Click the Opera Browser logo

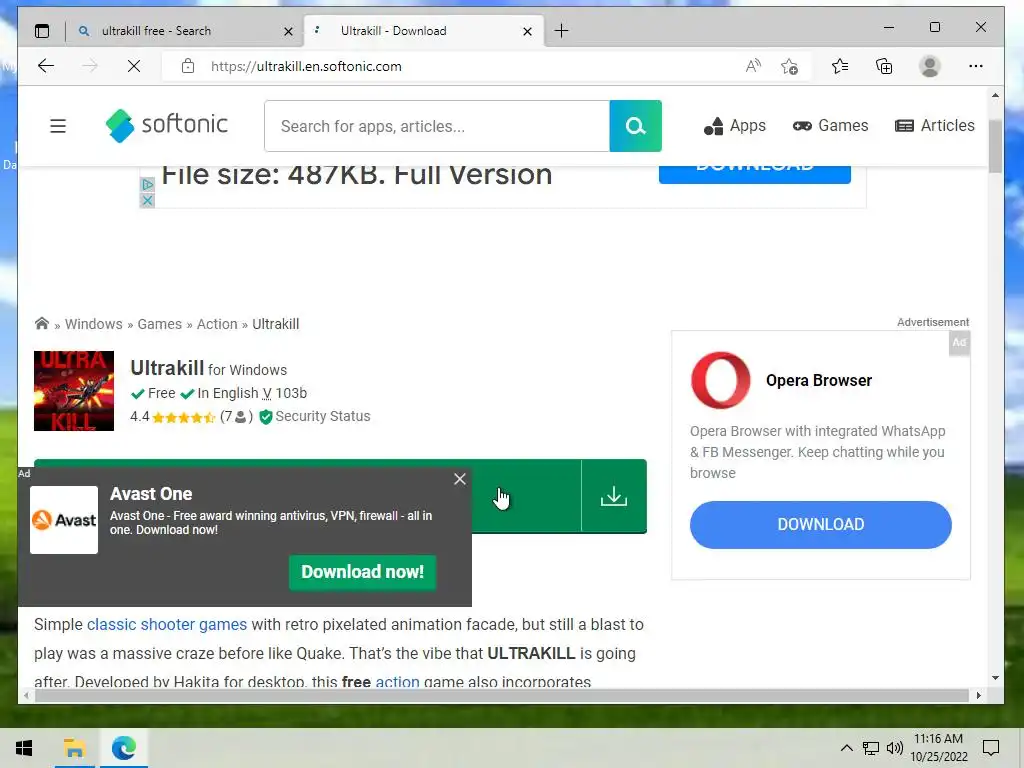tap(721, 380)
